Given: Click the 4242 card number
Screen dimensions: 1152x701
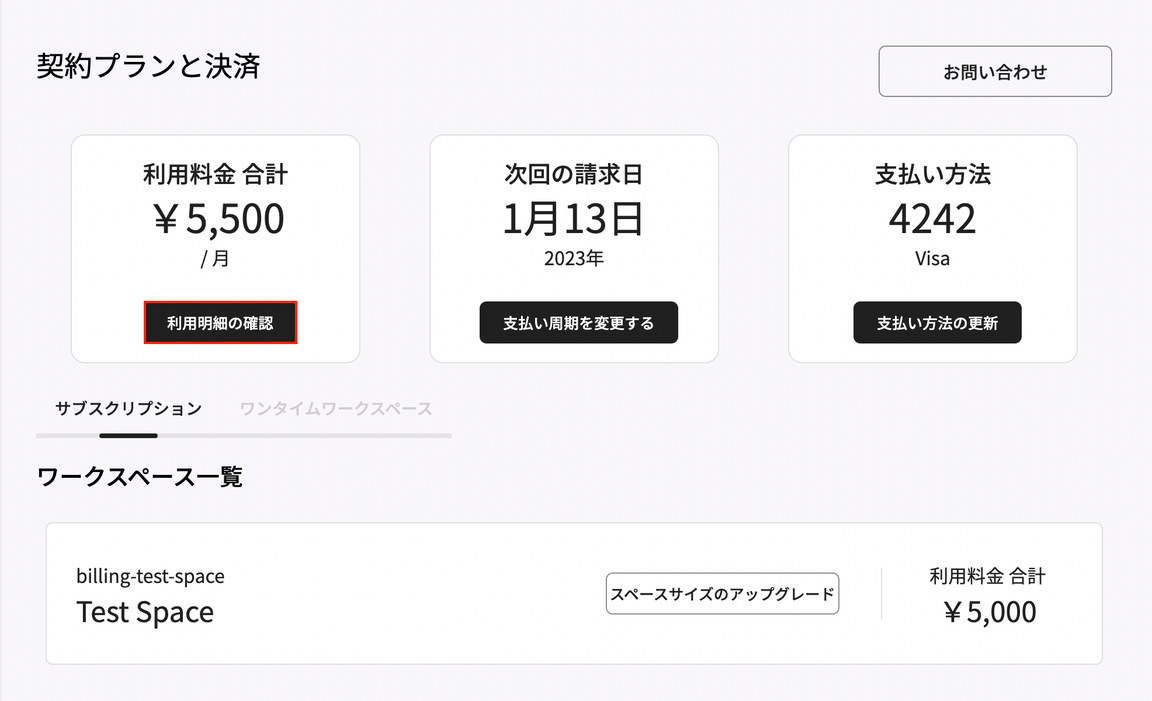Looking at the screenshot, I should click(x=932, y=219).
